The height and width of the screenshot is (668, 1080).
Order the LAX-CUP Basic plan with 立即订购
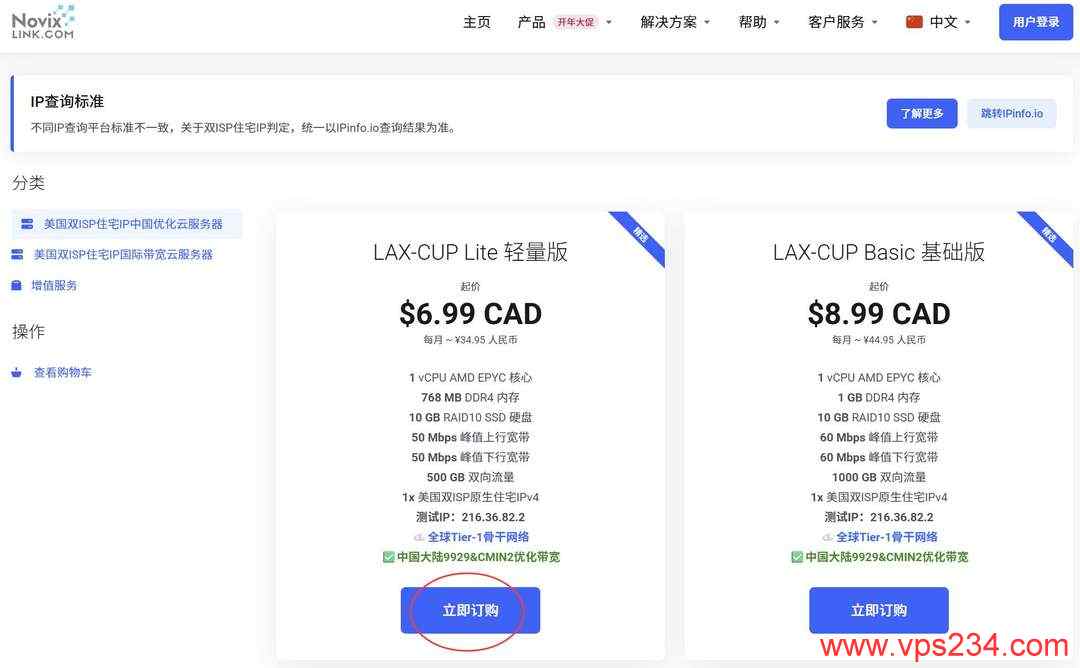coord(879,610)
